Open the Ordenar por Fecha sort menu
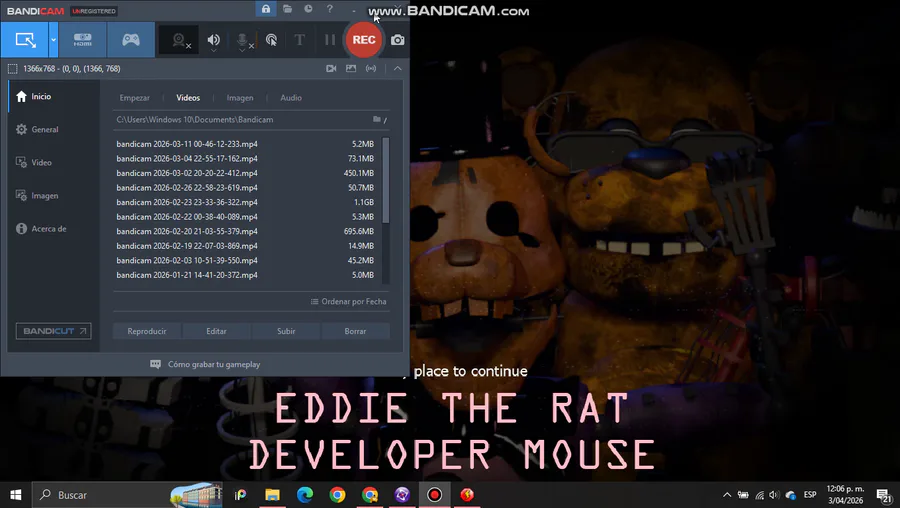The width and height of the screenshot is (900, 508). point(348,301)
